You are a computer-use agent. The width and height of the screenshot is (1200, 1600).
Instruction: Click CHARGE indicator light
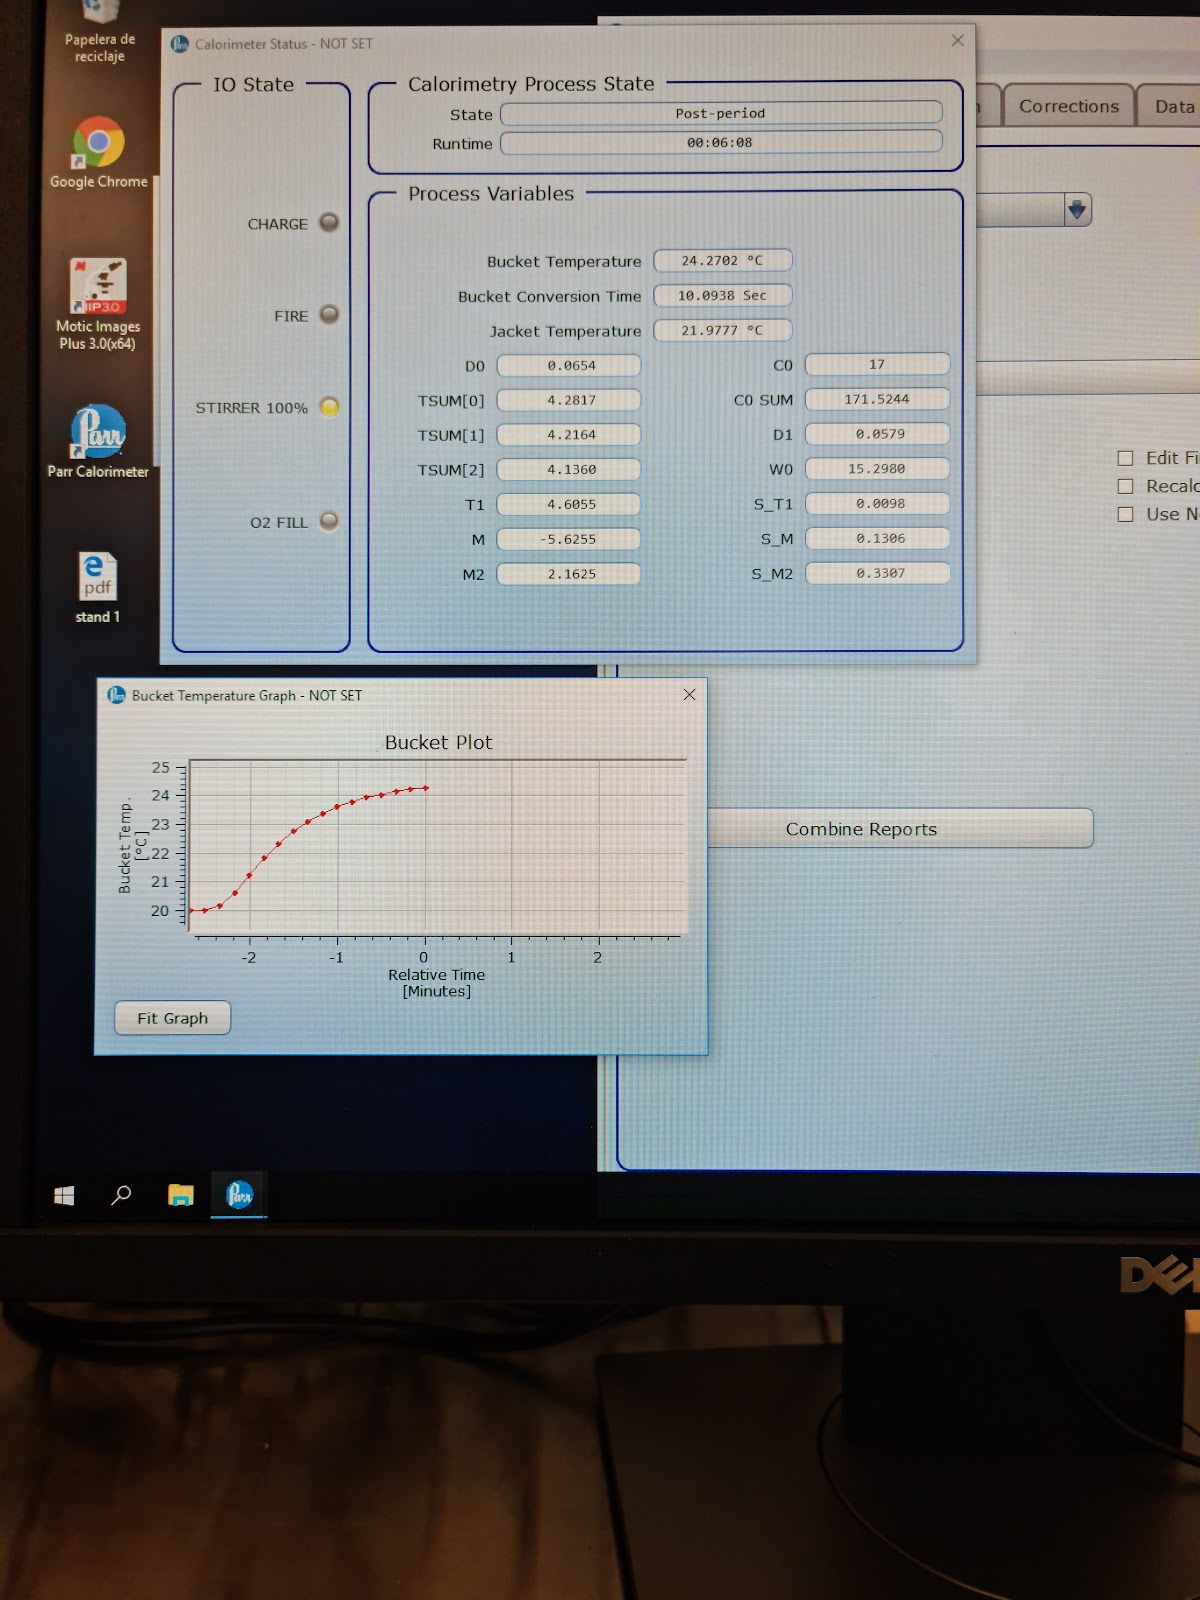pyautogui.click(x=329, y=223)
